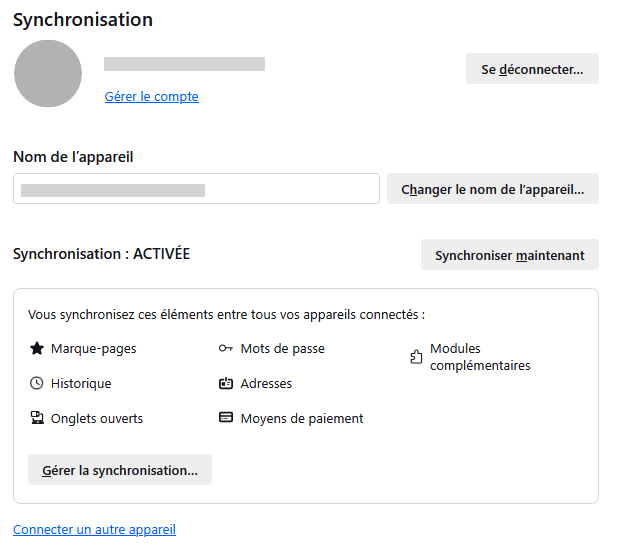Click the Onglets ouverts tabs icon
Screen dimensions: 624x553
click(37, 418)
